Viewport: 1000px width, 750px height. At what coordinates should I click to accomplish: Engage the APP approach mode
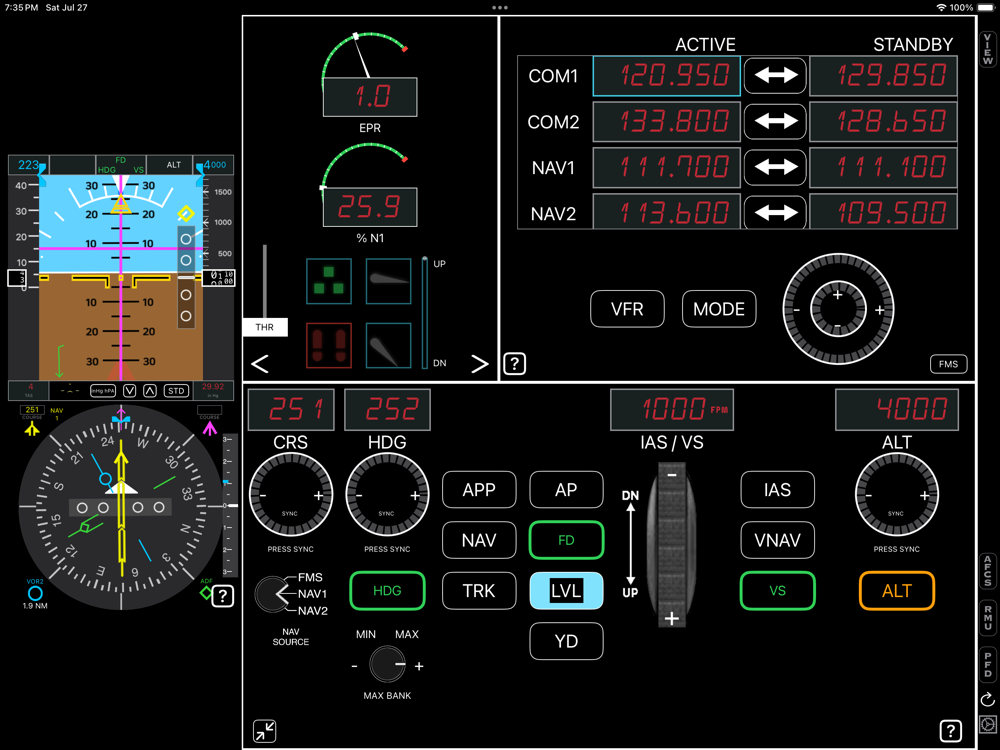pyautogui.click(x=479, y=490)
